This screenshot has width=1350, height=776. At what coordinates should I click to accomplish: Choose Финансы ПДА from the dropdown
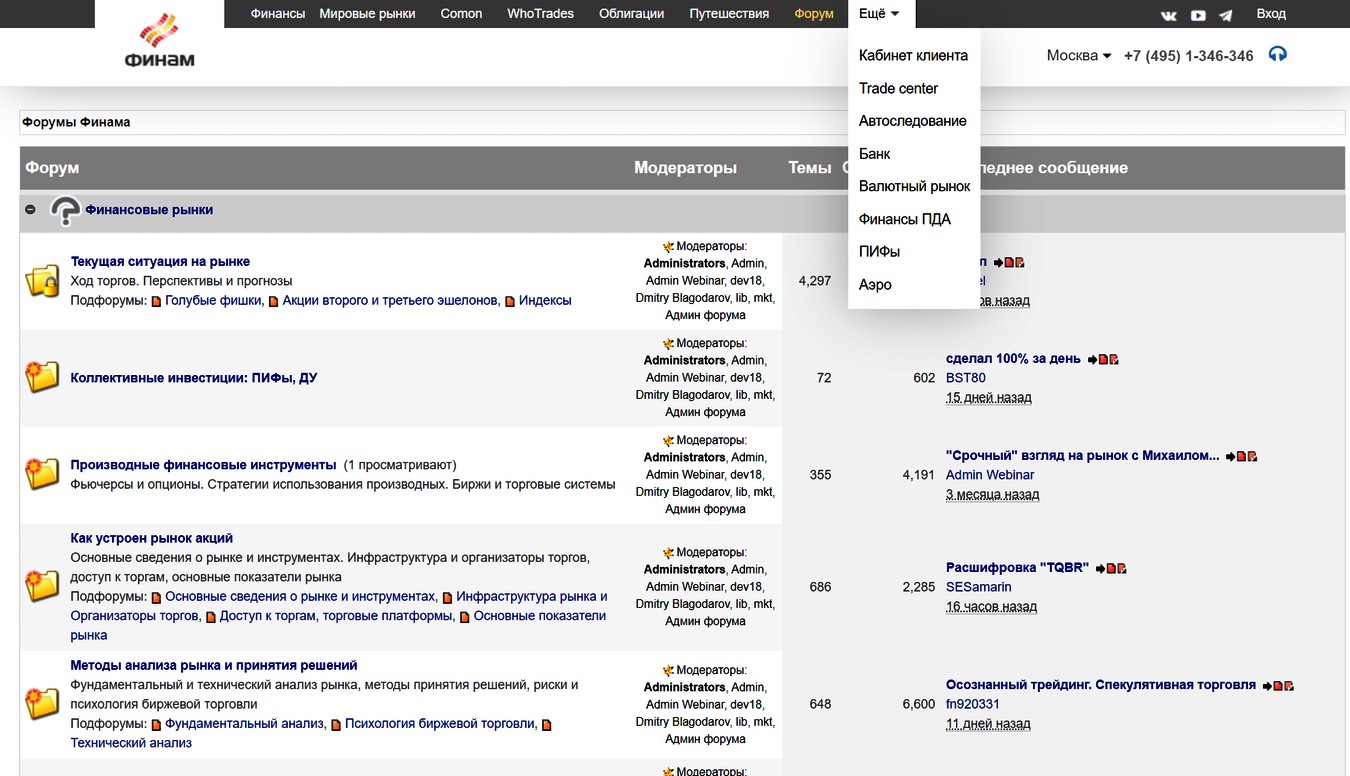pyautogui.click(x=904, y=219)
